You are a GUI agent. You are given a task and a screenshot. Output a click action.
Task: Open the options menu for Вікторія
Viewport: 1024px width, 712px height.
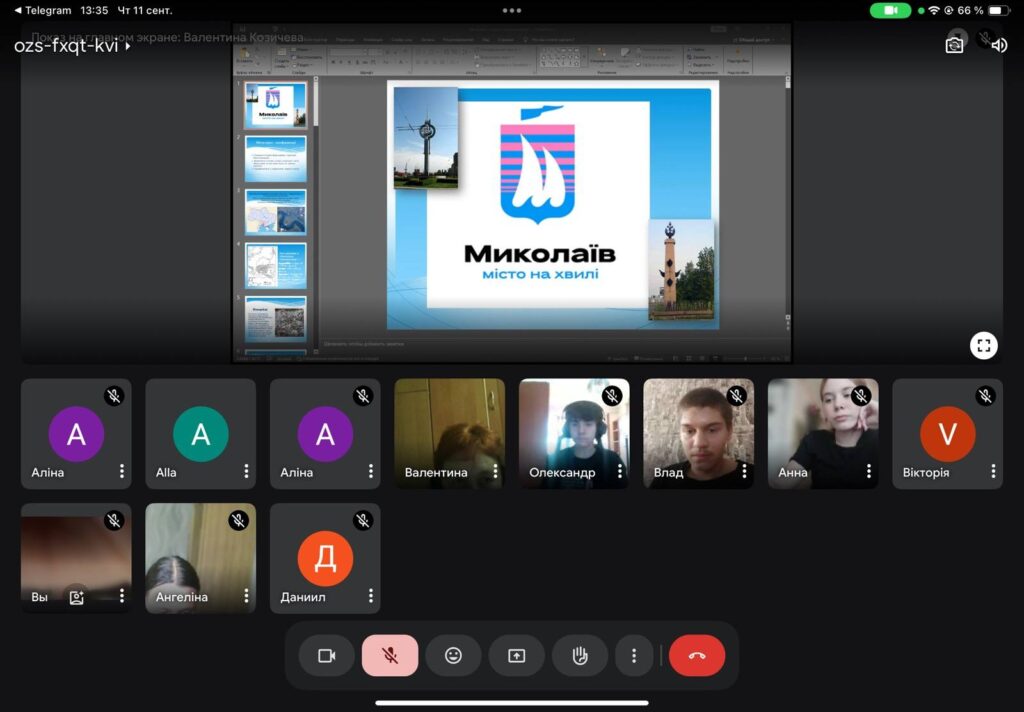pos(993,471)
